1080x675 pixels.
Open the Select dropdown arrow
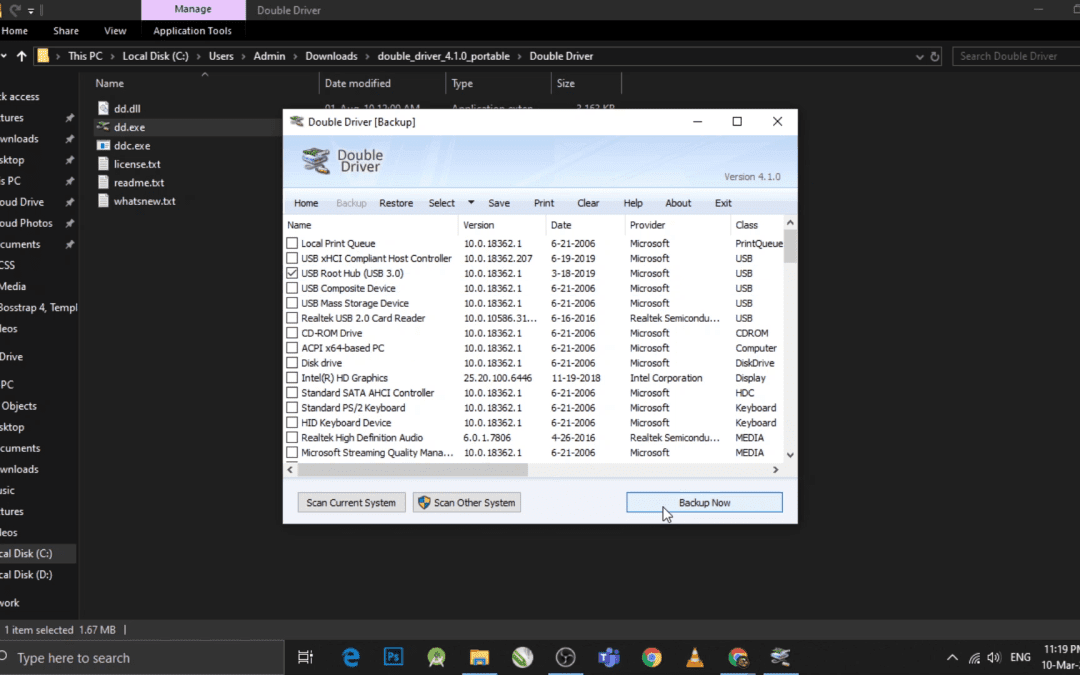click(471, 202)
